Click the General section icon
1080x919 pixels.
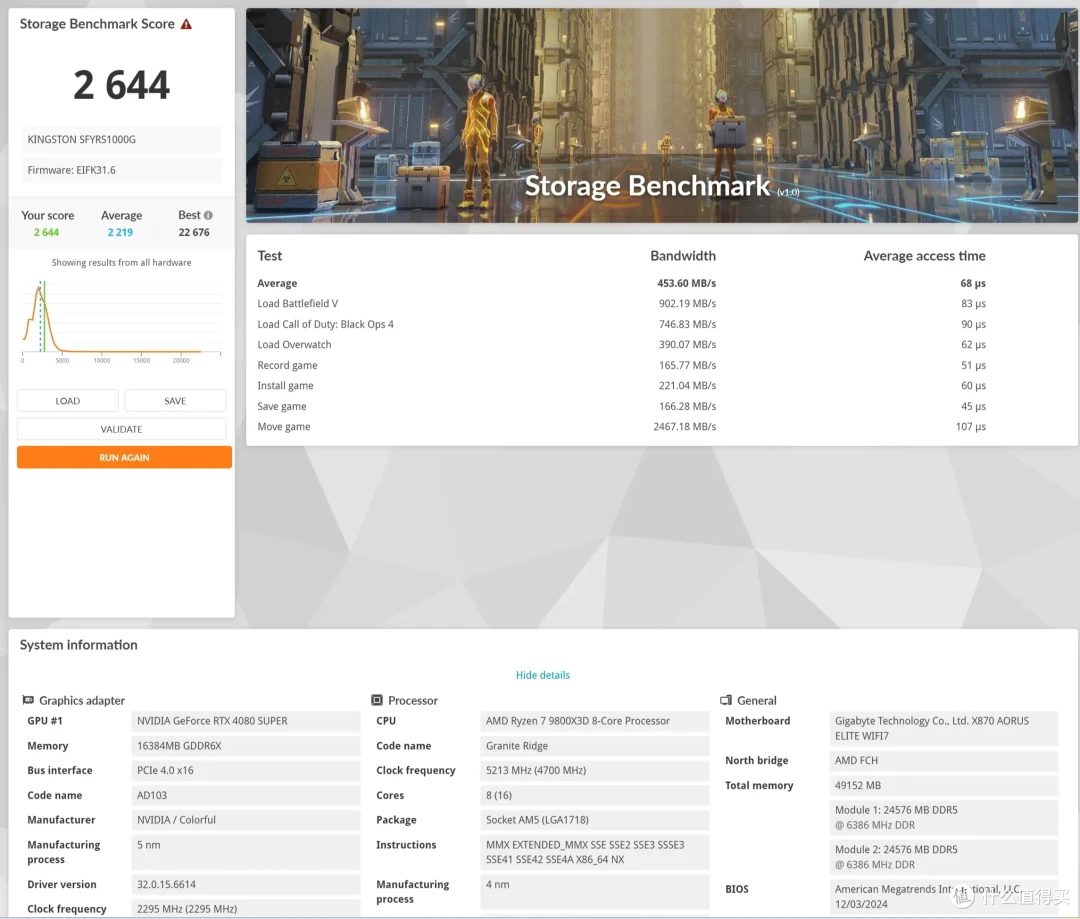[x=726, y=700]
